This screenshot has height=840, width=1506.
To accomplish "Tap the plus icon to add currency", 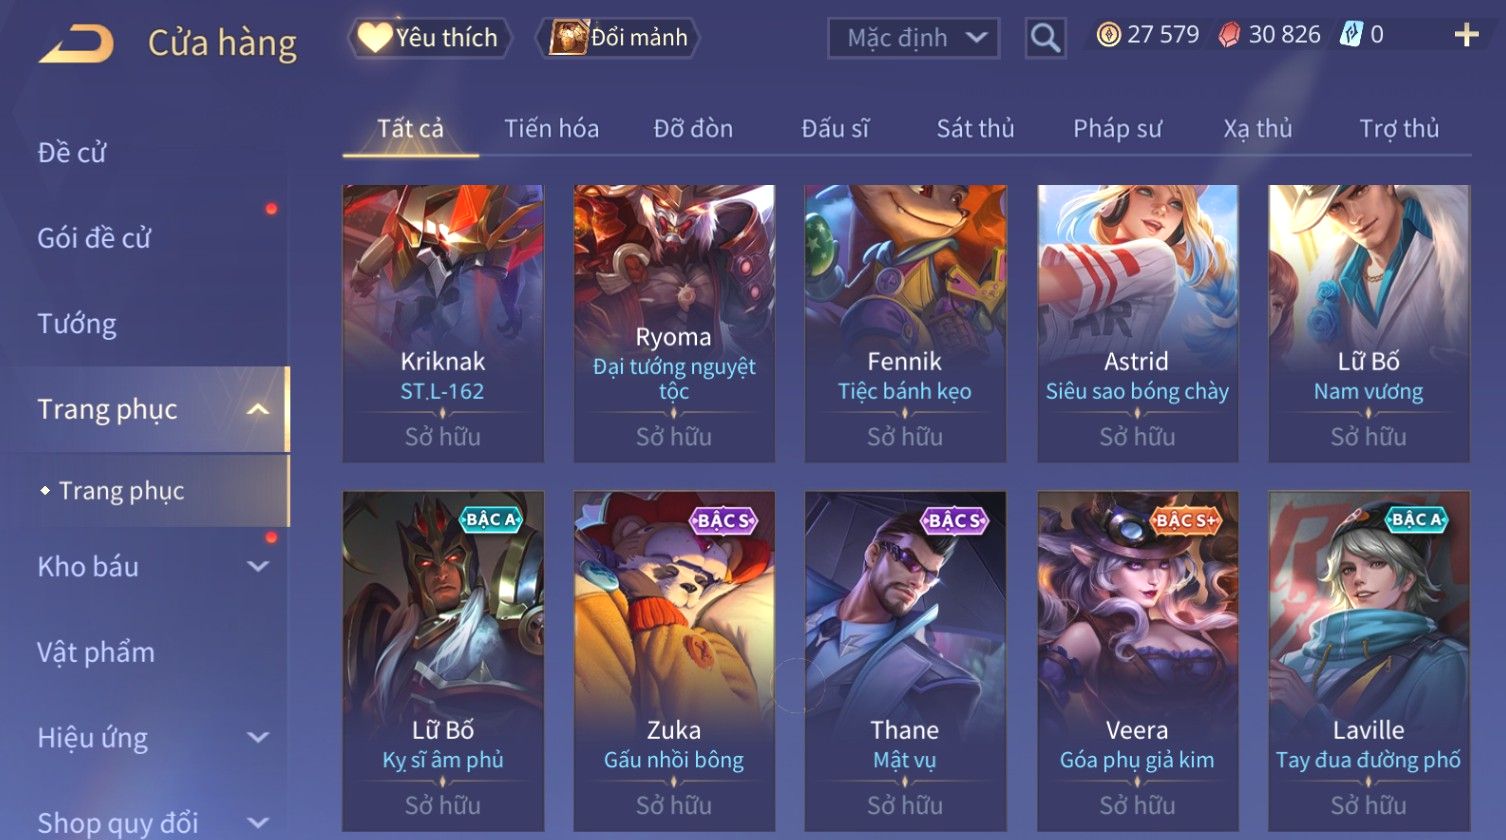I will (1466, 36).
